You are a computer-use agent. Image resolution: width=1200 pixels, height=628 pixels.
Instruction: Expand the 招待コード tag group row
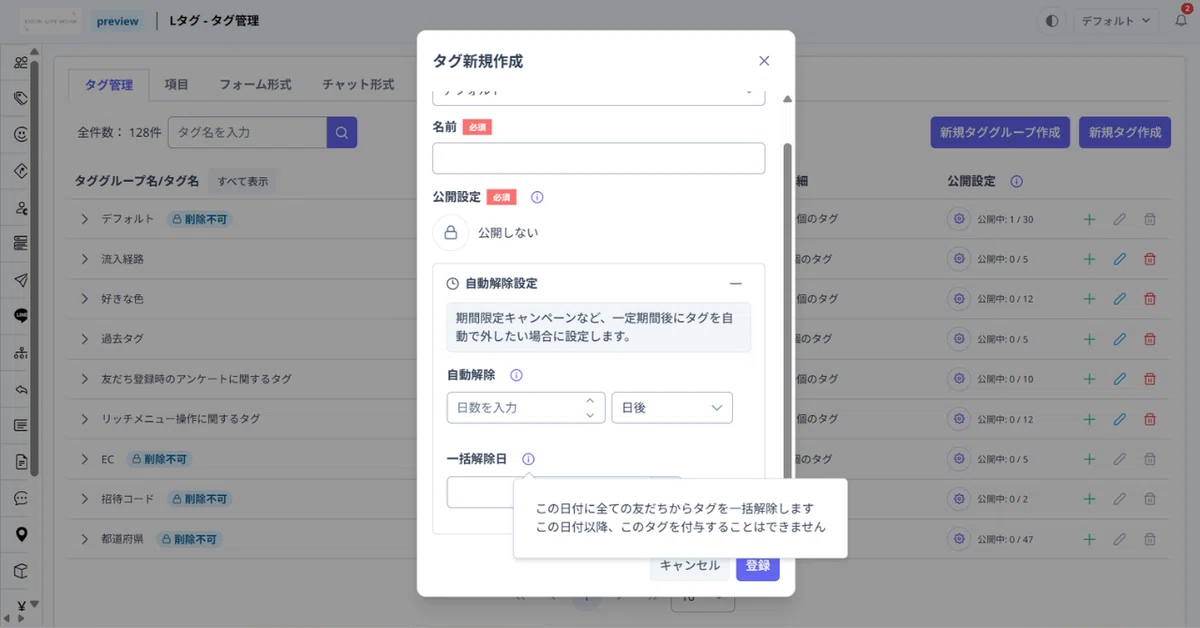[85, 499]
